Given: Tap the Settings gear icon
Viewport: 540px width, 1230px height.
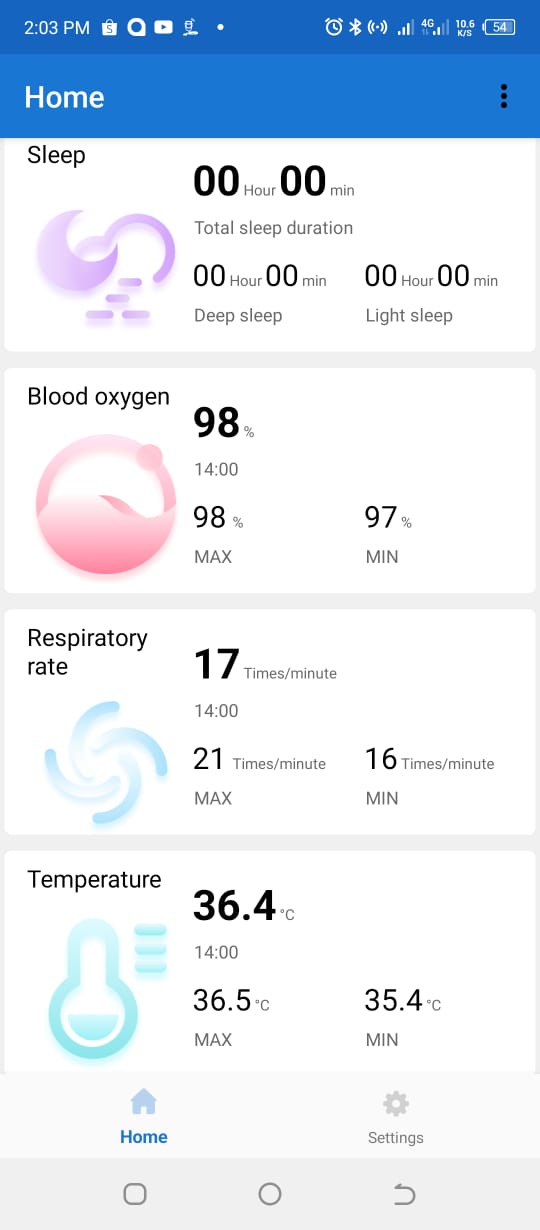Looking at the screenshot, I should tap(396, 1104).
